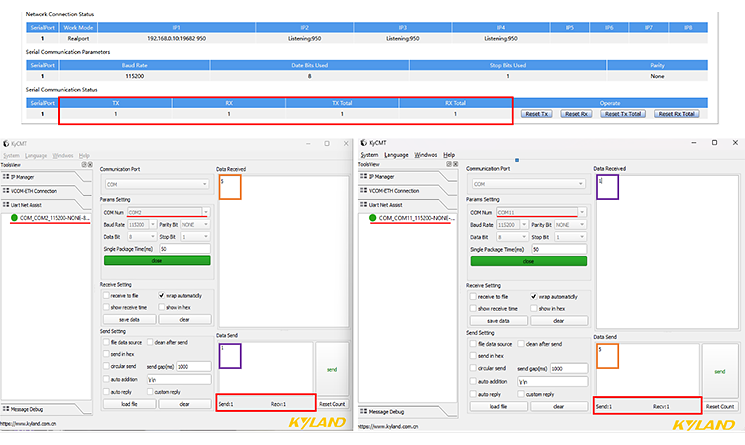The height and width of the screenshot is (445, 745).
Task: Click load file in the COM11 window
Action: click(498, 407)
